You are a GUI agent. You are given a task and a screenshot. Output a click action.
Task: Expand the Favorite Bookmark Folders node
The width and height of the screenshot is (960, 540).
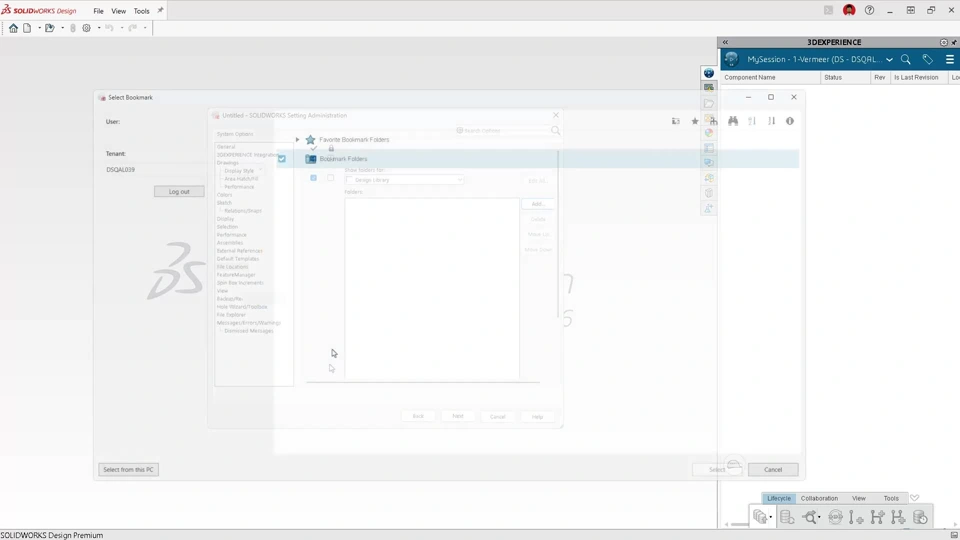coord(298,140)
